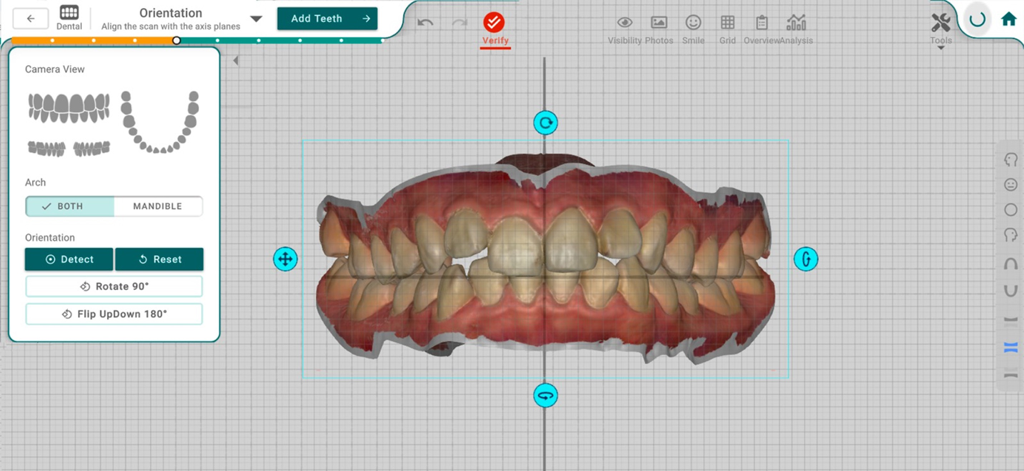Select lower head-profile view in right sidebar

click(1010, 235)
